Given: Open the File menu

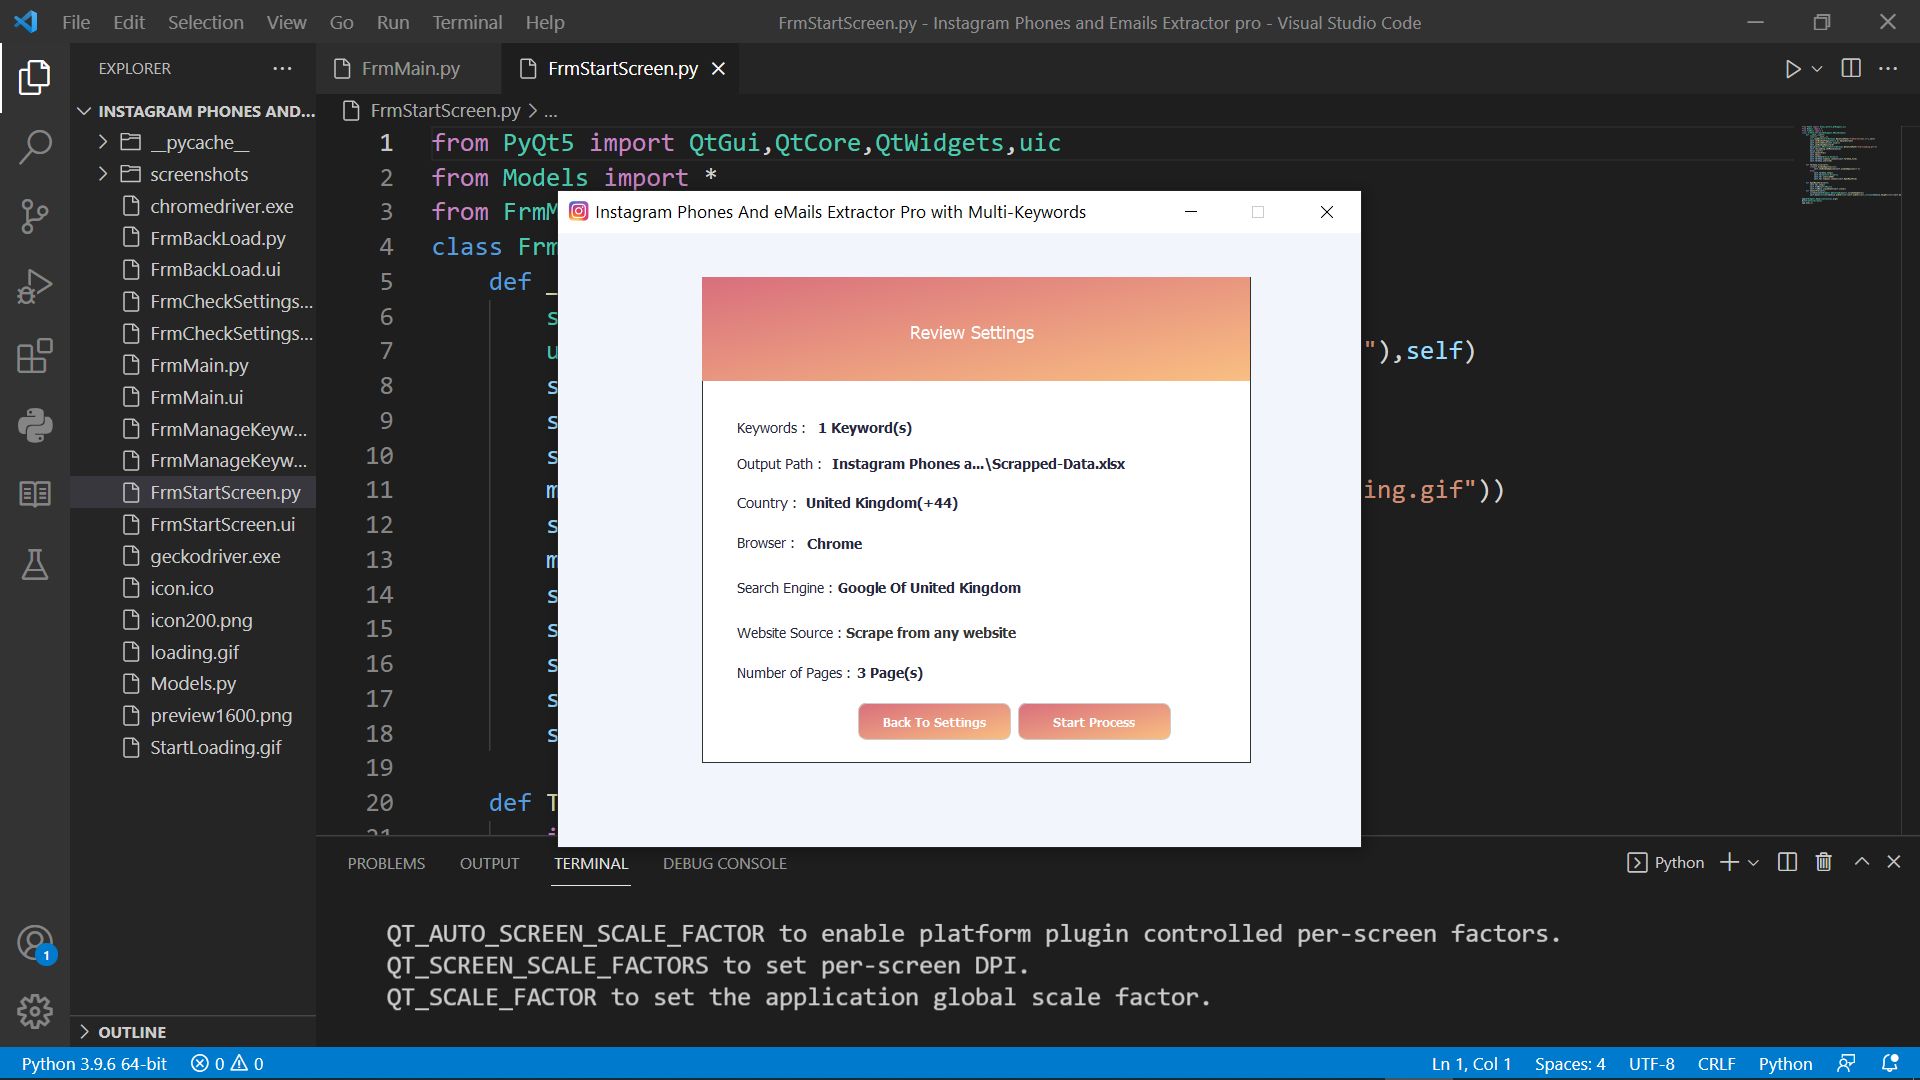Looking at the screenshot, I should pyautogui.click(x=76, y=22).
